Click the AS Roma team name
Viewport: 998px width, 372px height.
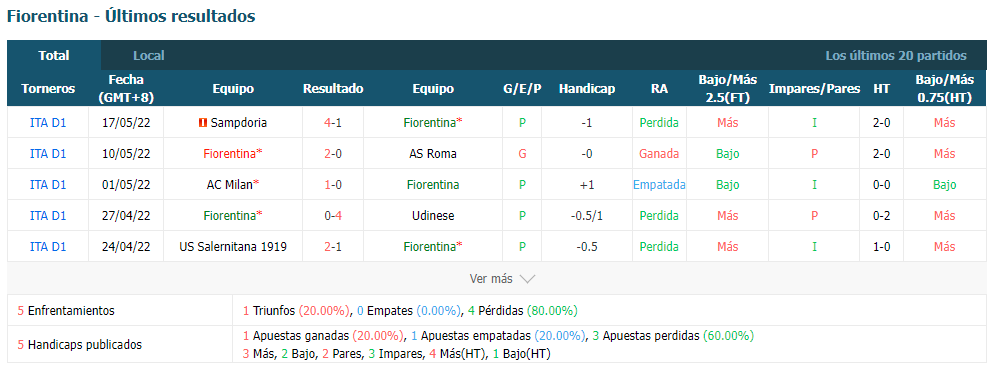(x=433, y=154)
